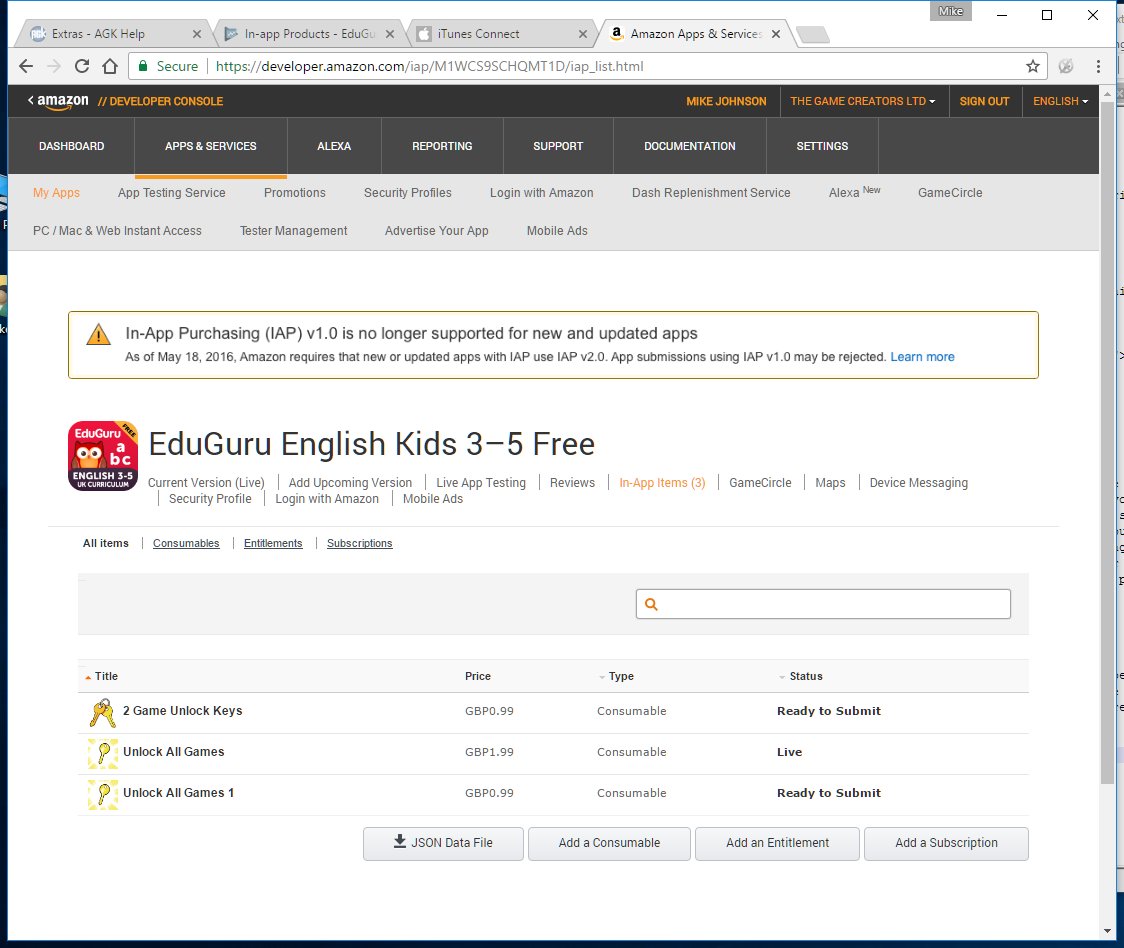
Task: Download the JSON Data File
Action: click(x=443, y=843)
